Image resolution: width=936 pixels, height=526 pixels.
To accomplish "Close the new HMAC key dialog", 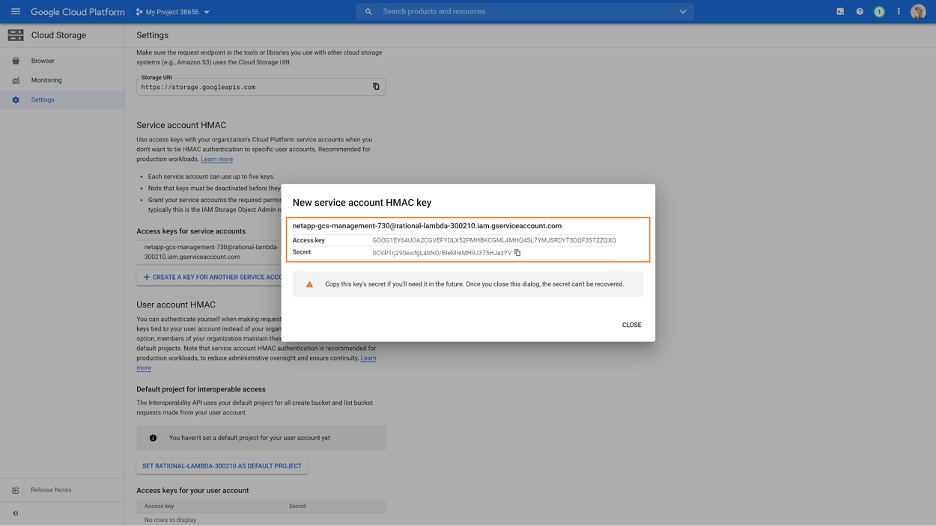I will click(631, 325).
